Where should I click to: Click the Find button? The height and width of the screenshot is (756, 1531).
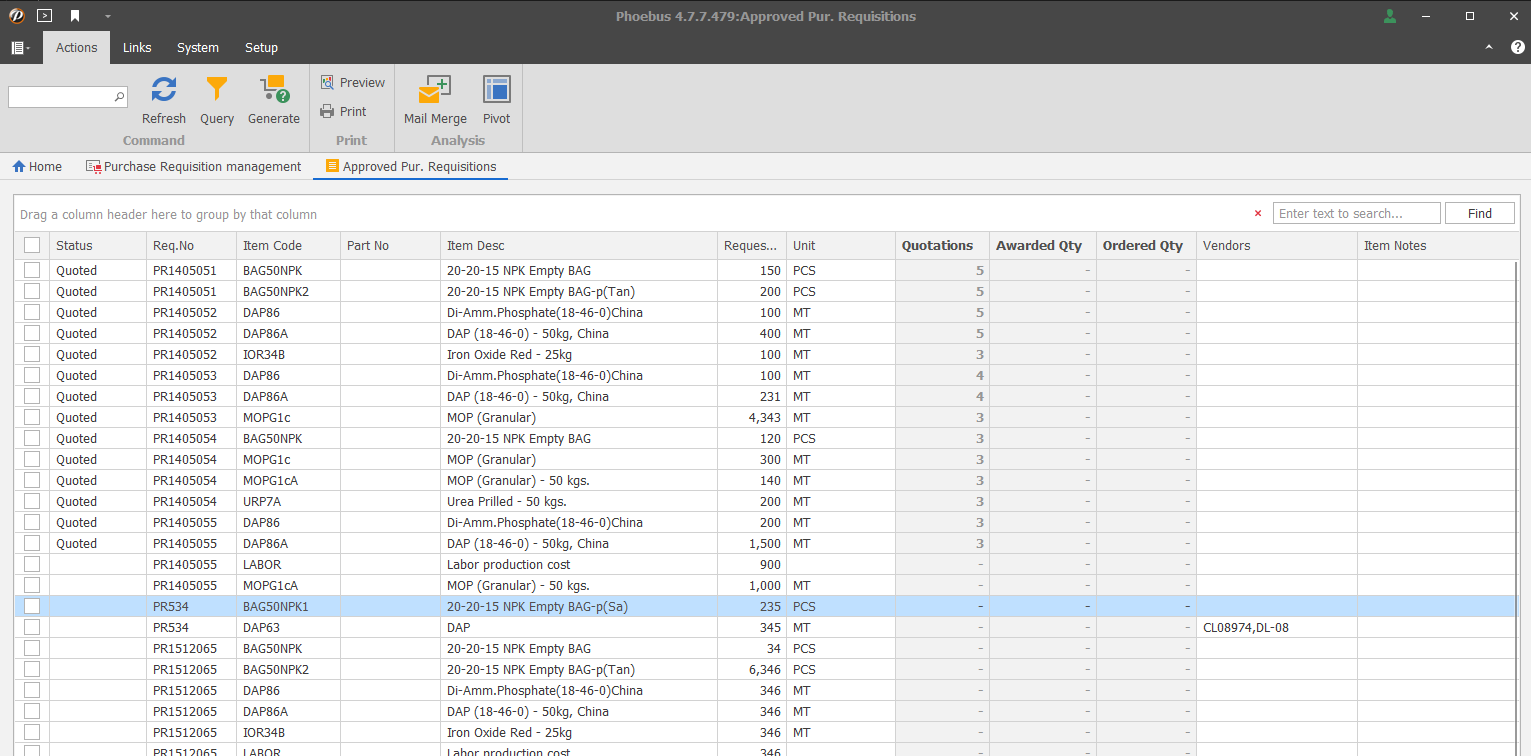coord(1480,213)
